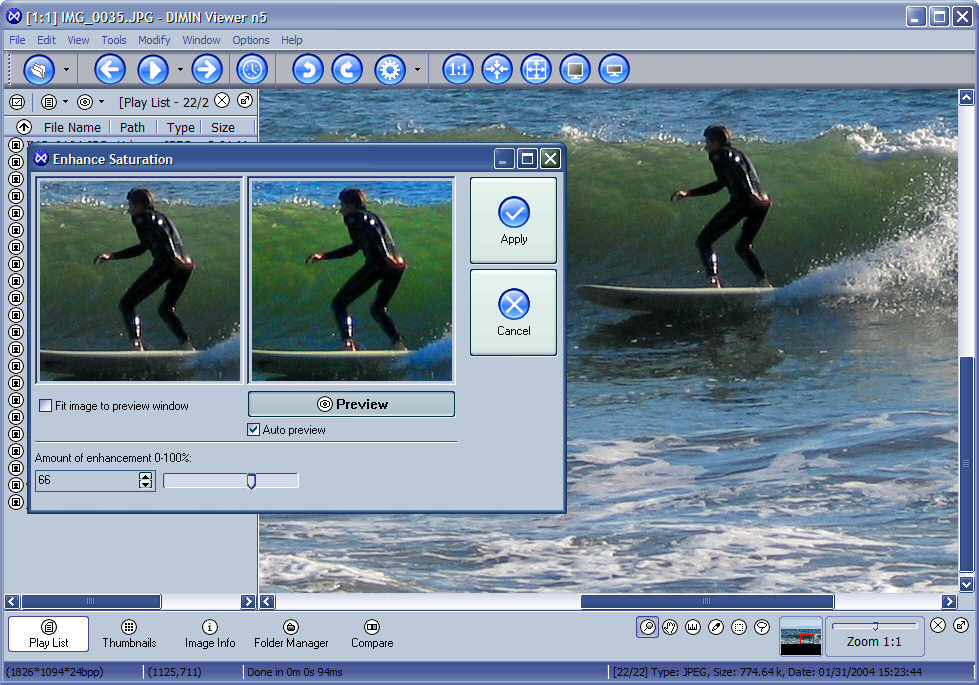Viewport: 979px width, 685px height.
Task: Open the dropdown arrow beside the play button
Action: tap(180, 69)
